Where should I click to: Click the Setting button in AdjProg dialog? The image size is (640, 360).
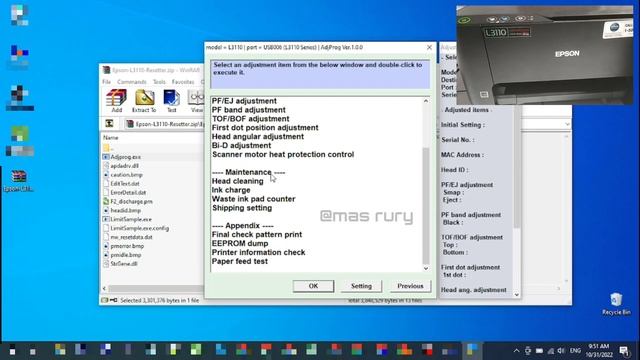(361, 286)
